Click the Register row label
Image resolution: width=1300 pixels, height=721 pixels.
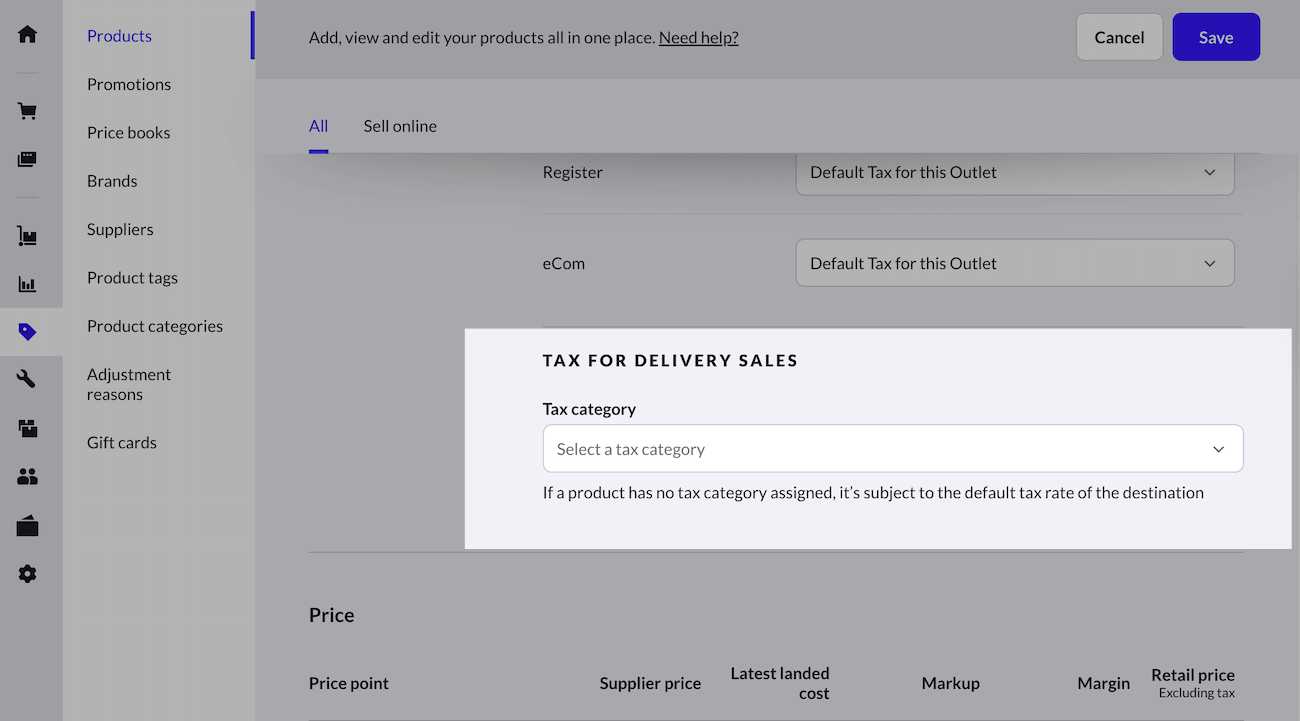pos(573,172)
